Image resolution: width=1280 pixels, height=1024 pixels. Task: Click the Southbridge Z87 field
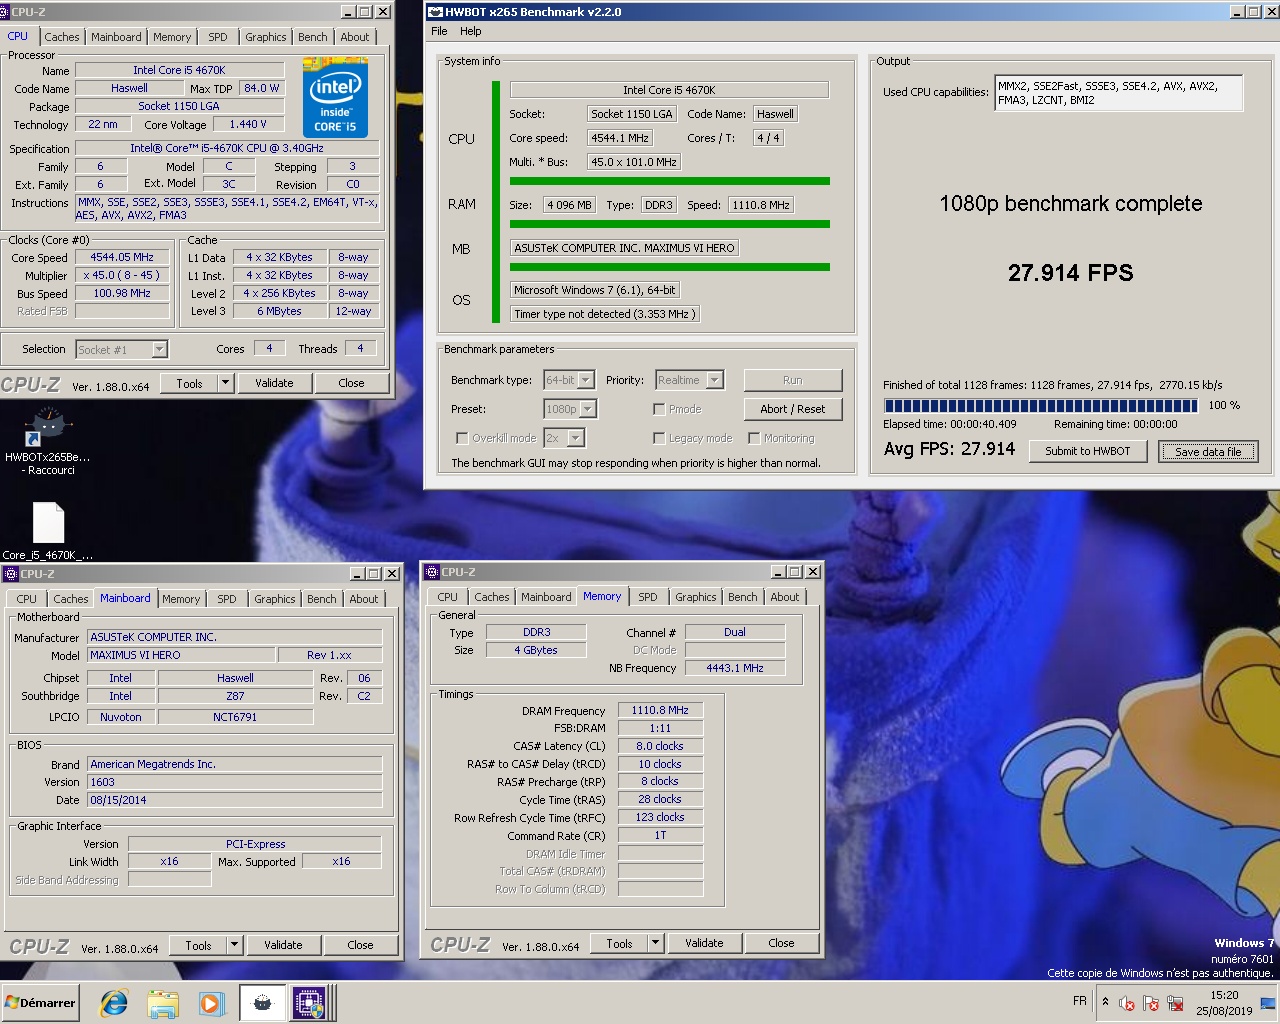235,696
